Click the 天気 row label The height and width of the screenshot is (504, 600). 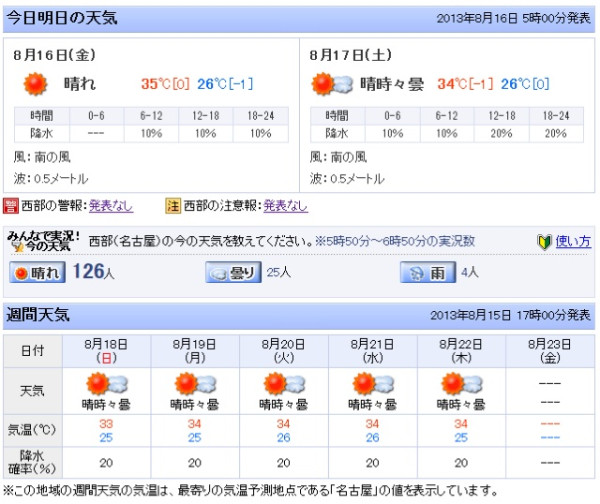pos(33,391)
